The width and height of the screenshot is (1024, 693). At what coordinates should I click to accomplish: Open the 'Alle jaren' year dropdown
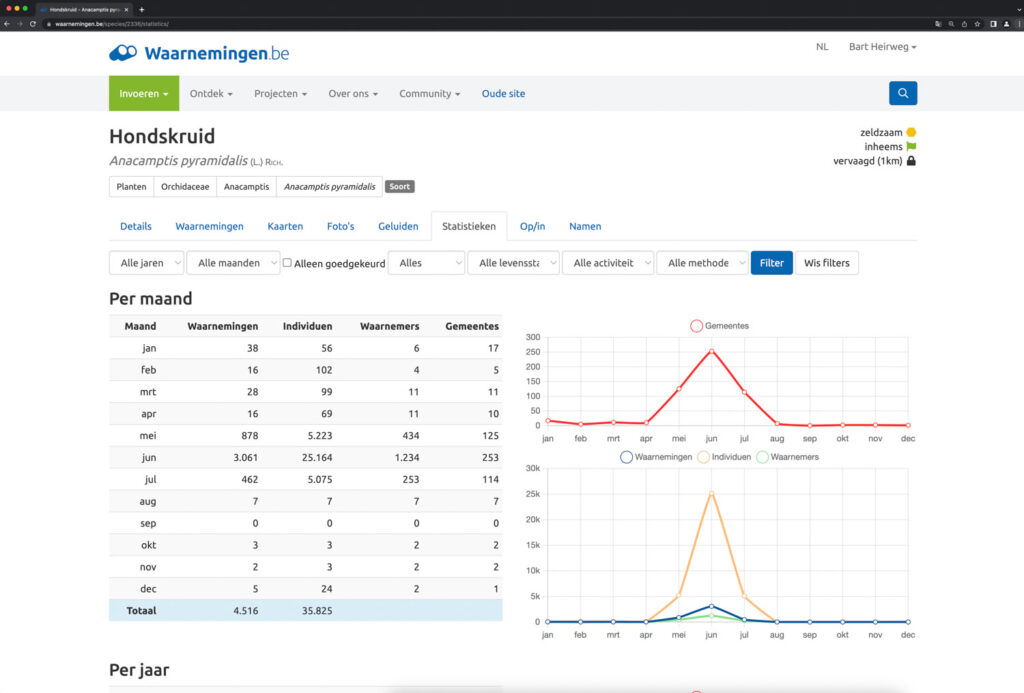tap(146, 263)
